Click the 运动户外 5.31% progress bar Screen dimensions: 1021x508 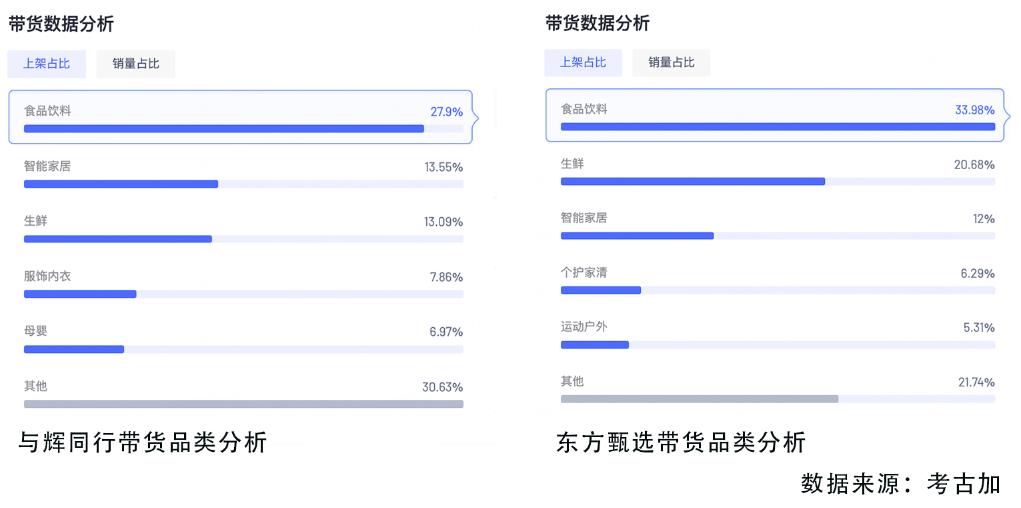595,345
